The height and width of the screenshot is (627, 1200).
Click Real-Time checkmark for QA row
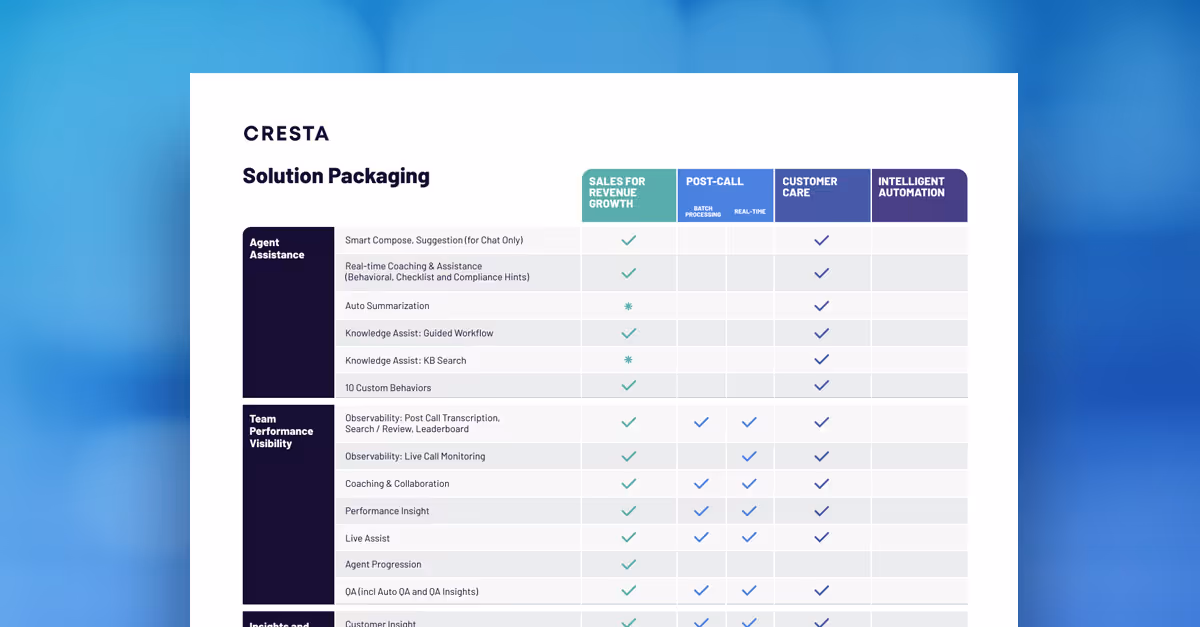(749, 591)
